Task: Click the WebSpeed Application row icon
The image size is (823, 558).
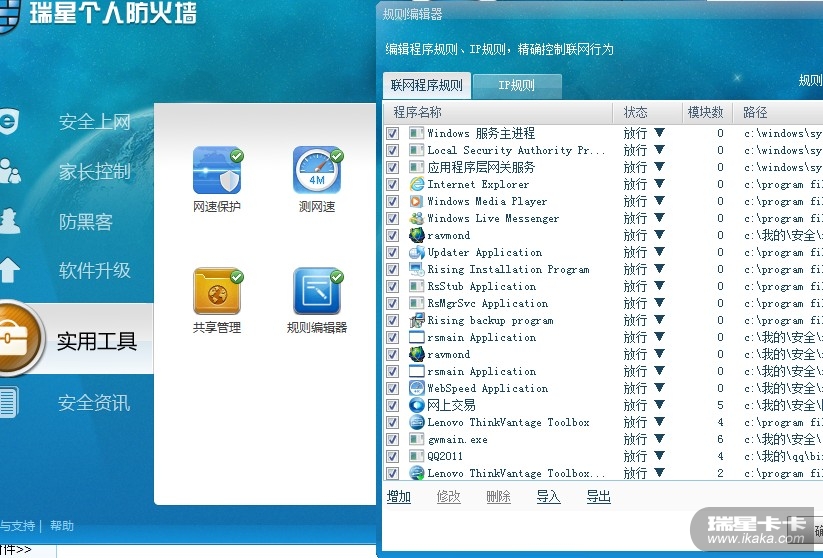Action: (417, 388)
